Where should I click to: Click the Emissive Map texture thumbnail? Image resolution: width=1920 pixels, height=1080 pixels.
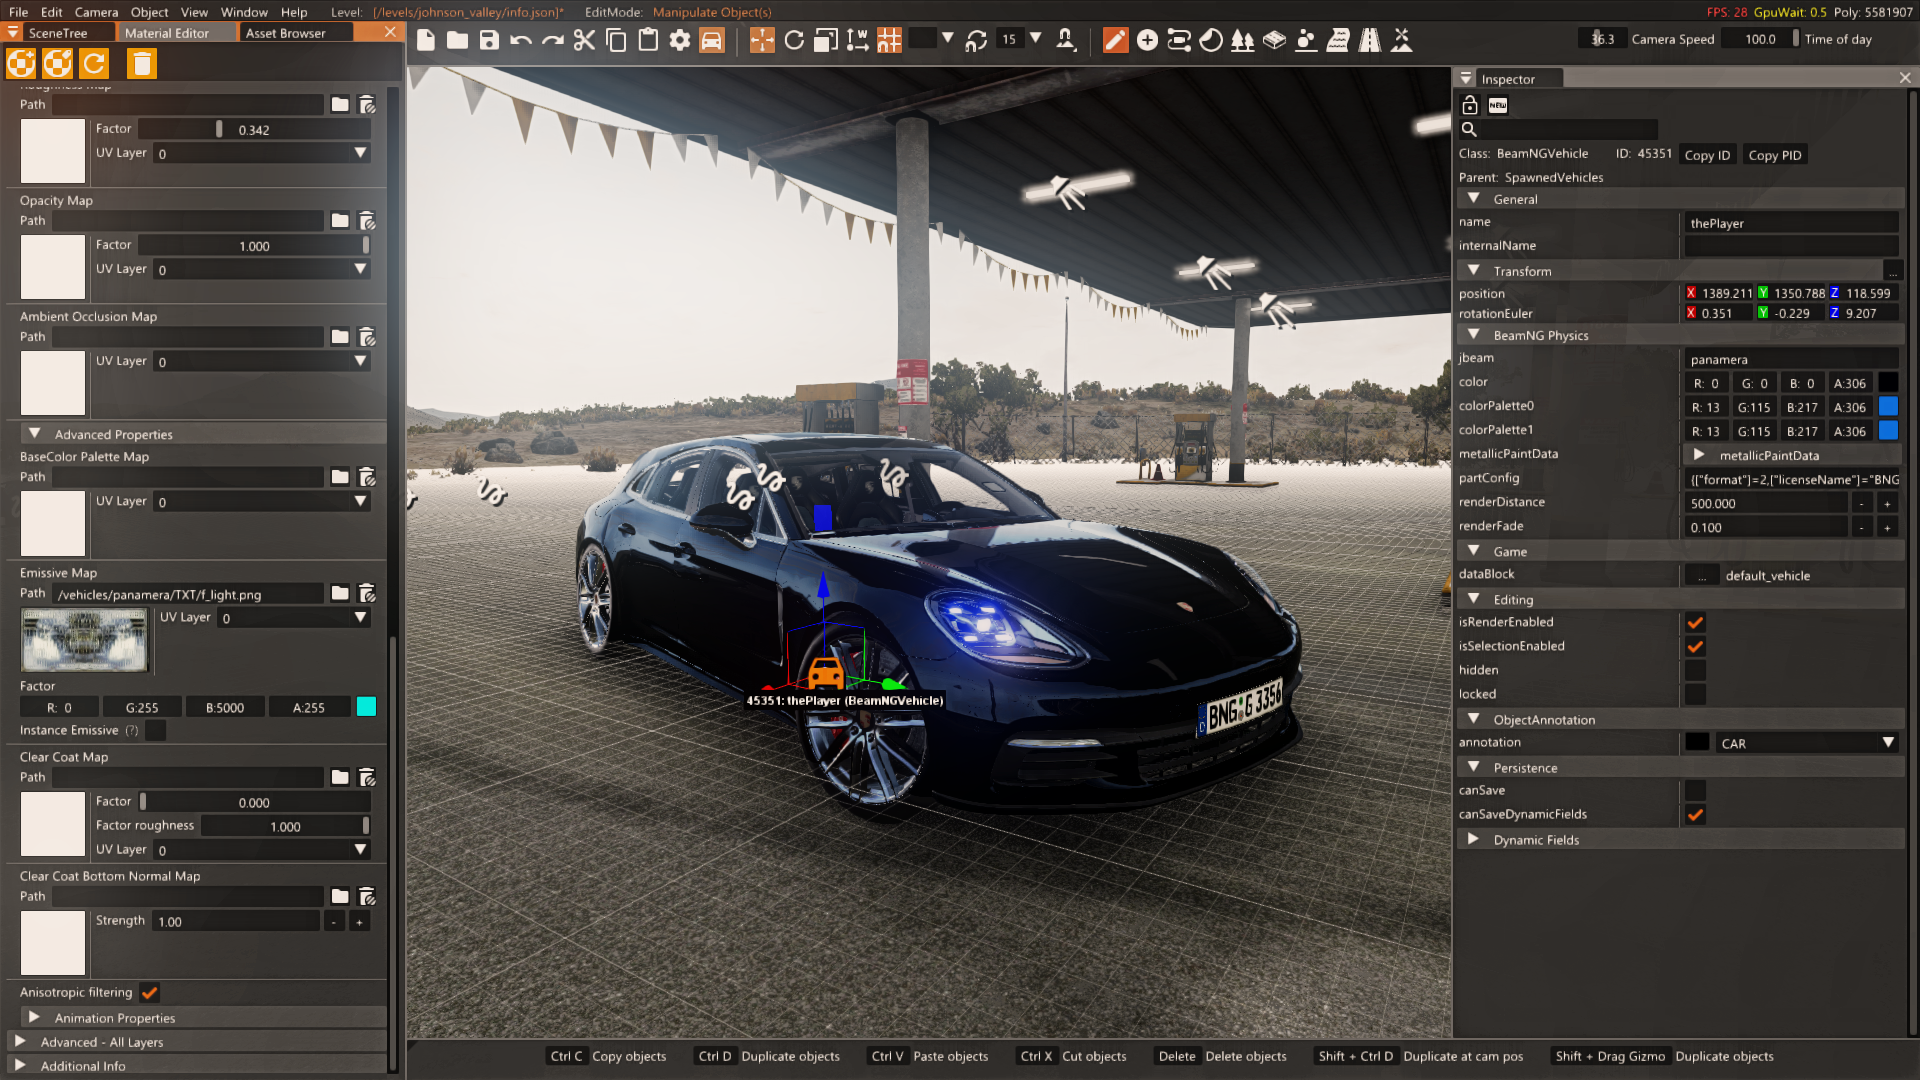coord(85,640)
